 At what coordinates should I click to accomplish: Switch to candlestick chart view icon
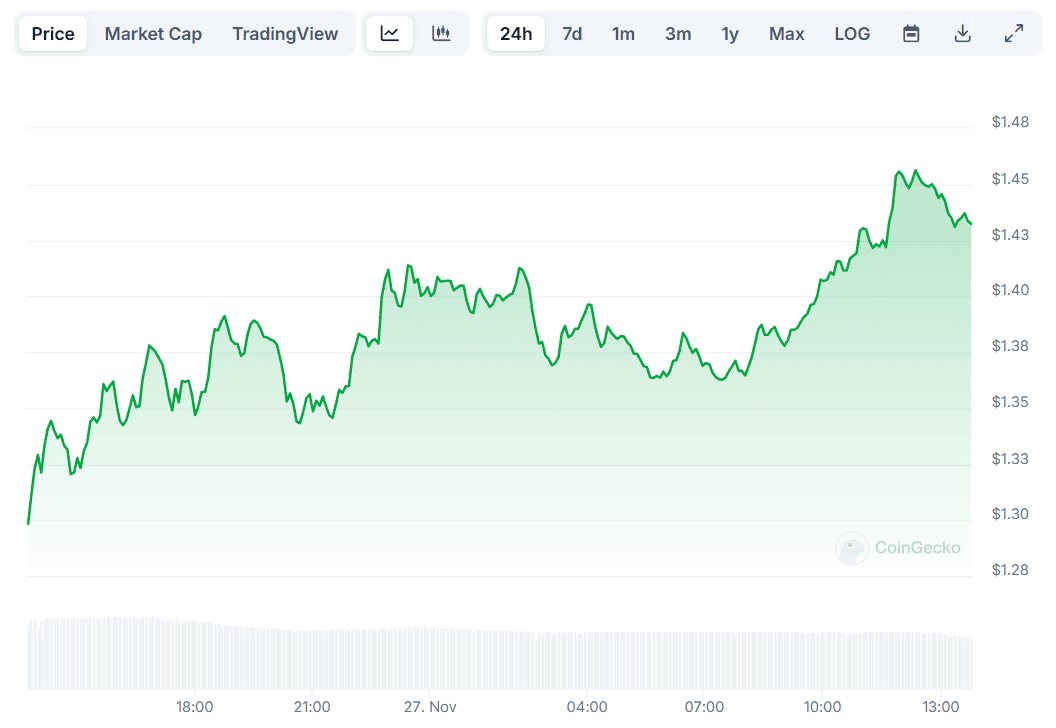click(441, 33)
